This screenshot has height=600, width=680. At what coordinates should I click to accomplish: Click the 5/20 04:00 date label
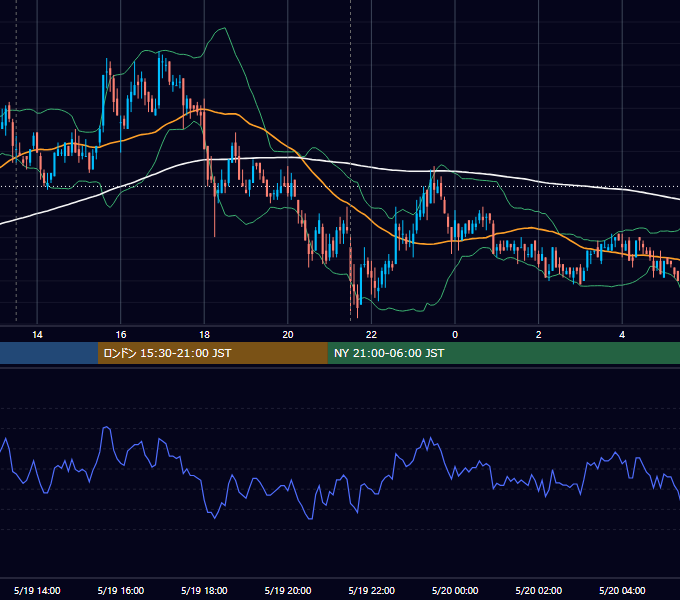coord(622,590)
